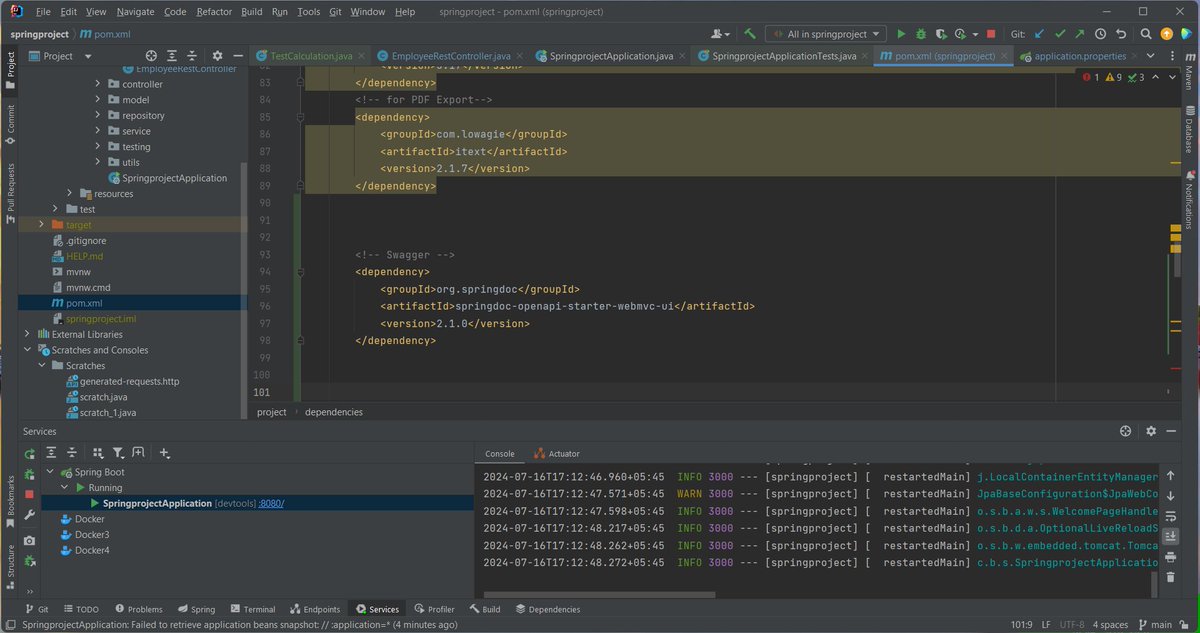Add a service with the plus icon
This screenshot has height=633, width=1200.
(164, 453)
